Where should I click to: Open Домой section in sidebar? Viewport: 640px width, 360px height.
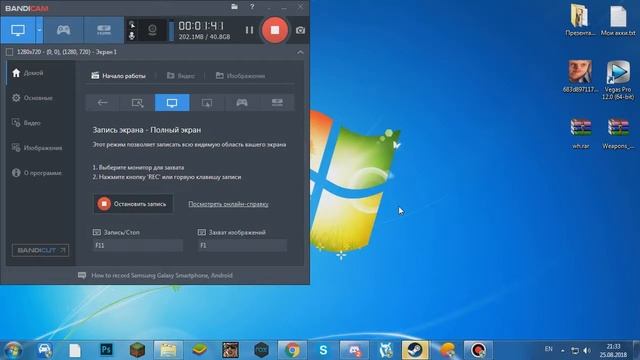28,73
